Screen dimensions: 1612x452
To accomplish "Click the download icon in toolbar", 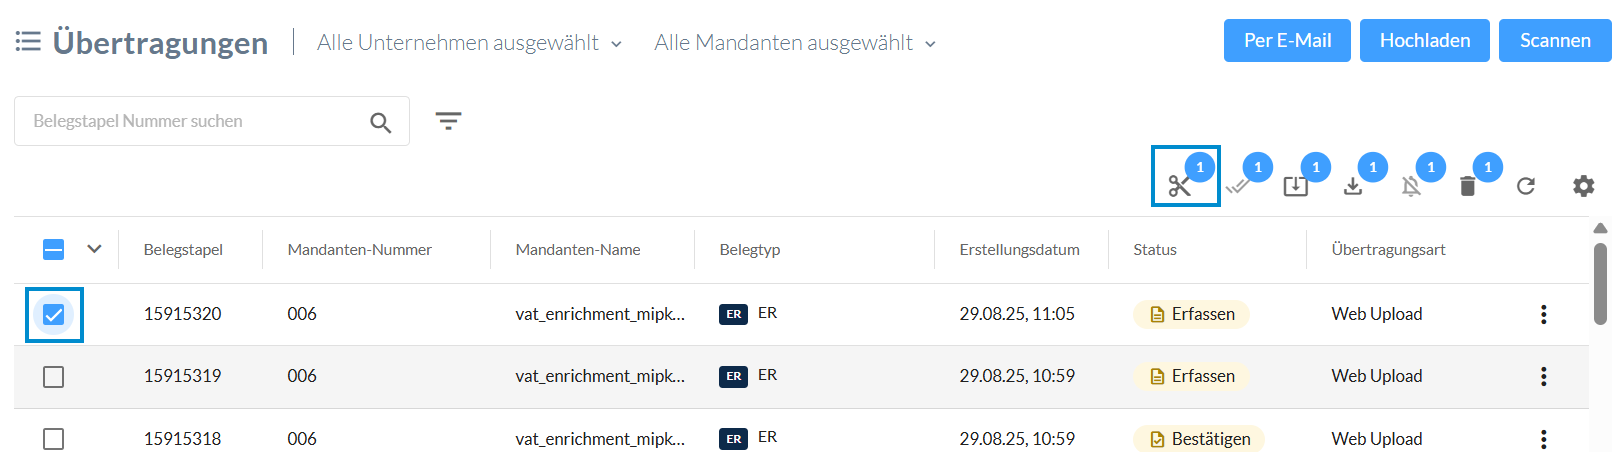I will pos(1353,186).
